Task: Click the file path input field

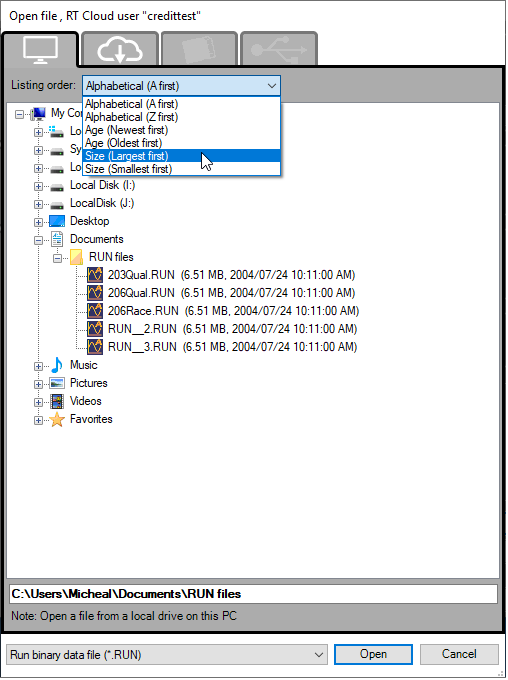Action: click(x=253, y=594)
